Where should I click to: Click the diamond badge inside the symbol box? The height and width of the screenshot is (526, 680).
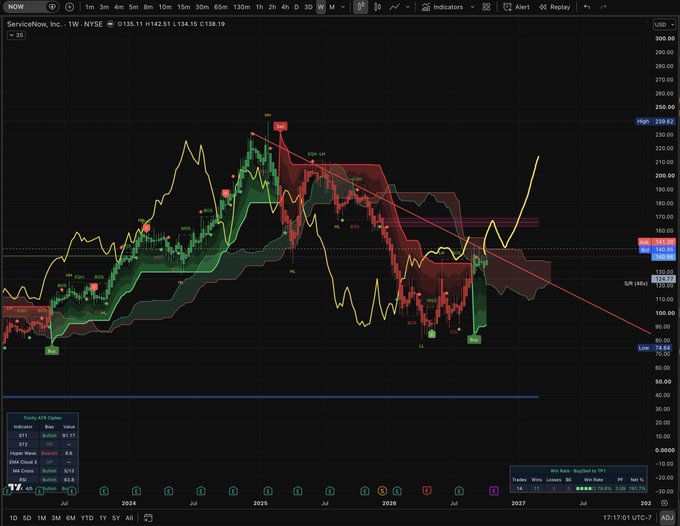[52, 7]
